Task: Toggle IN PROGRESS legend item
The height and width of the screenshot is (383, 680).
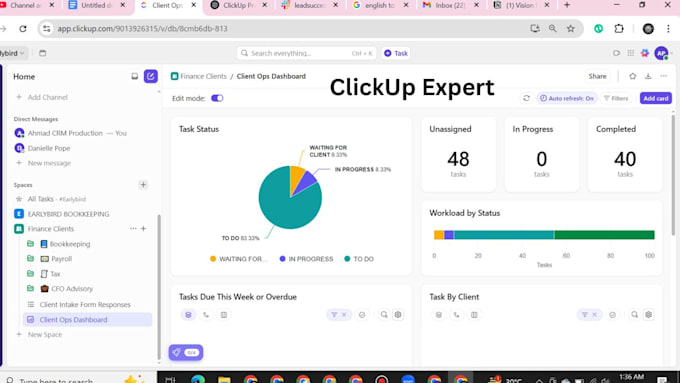Action: [x=307, y=259]
